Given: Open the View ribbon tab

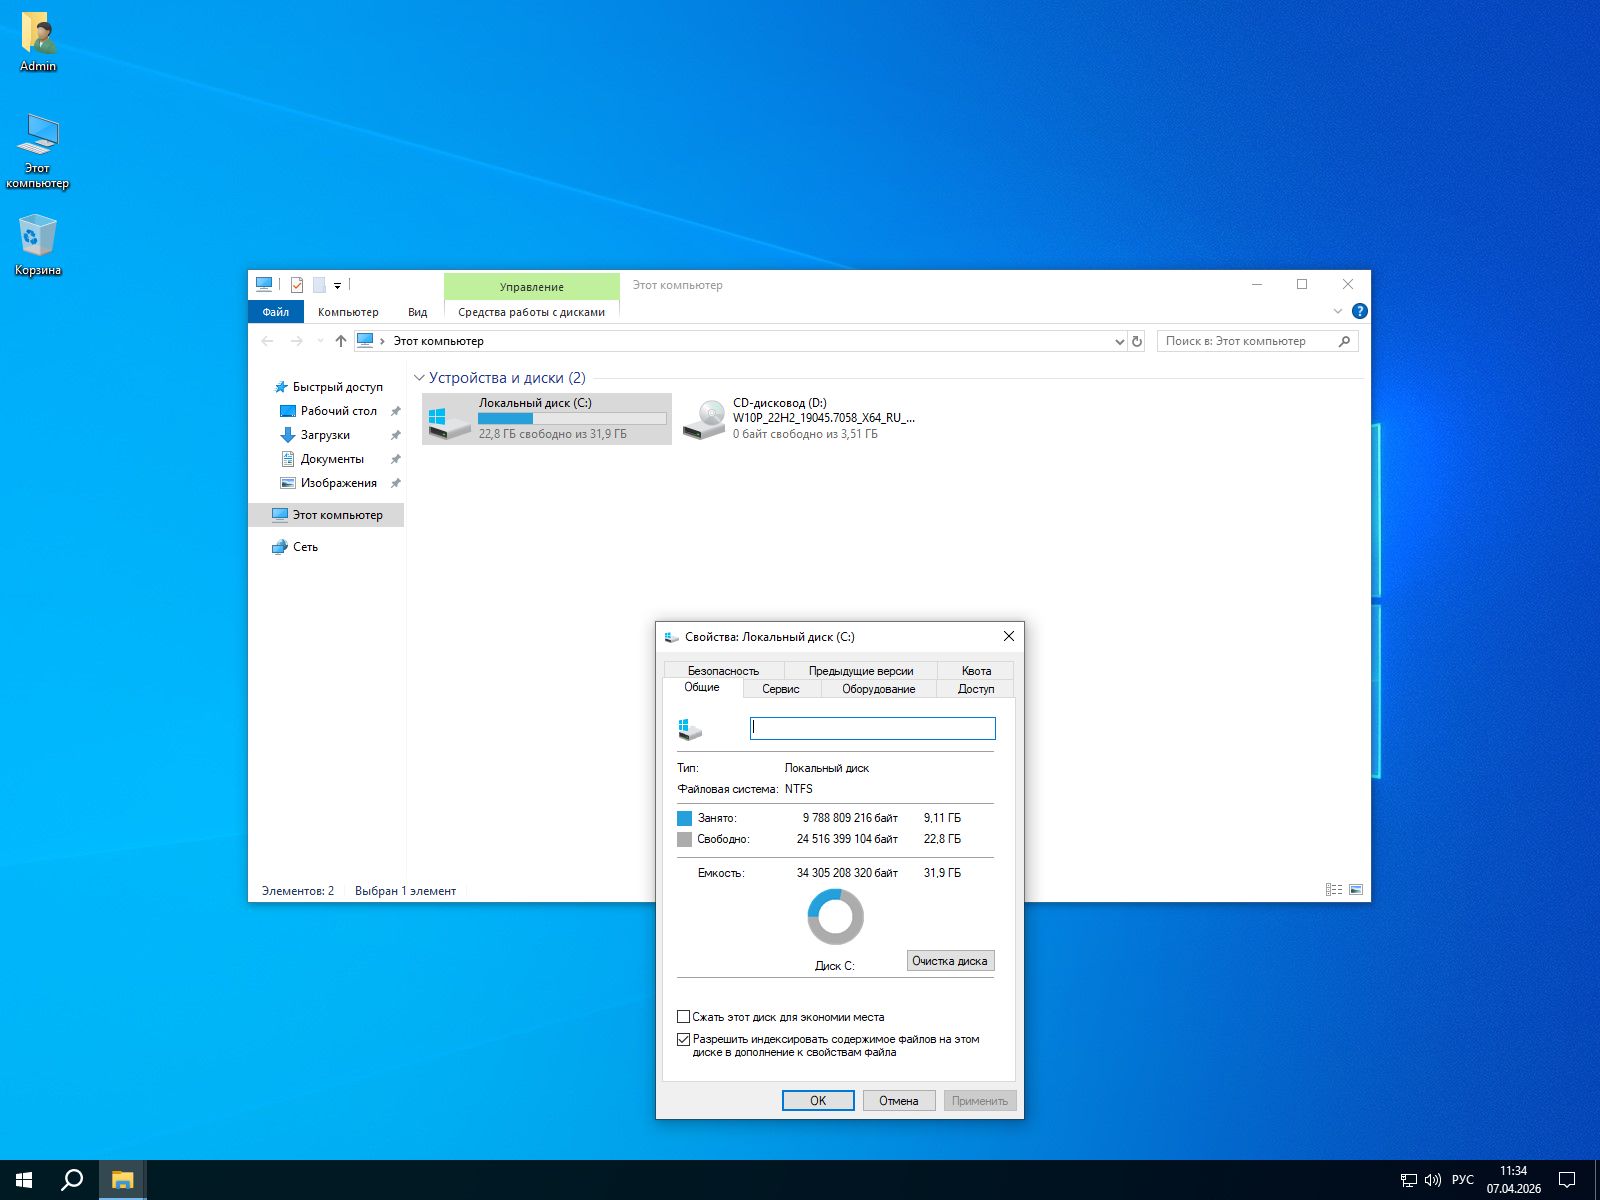Looking at the screenshot, I should 417,312.
